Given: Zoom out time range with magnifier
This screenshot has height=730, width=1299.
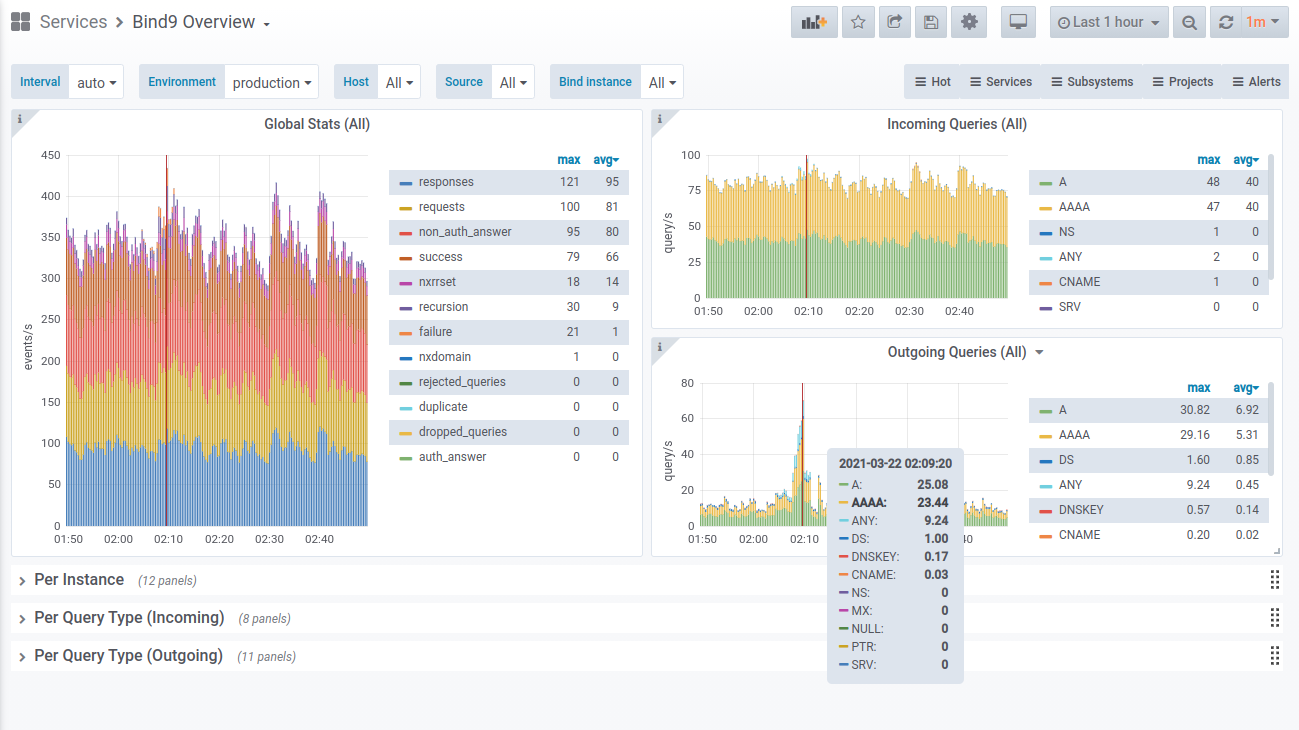Looking at the screenshot, I should pos(1189,22).
